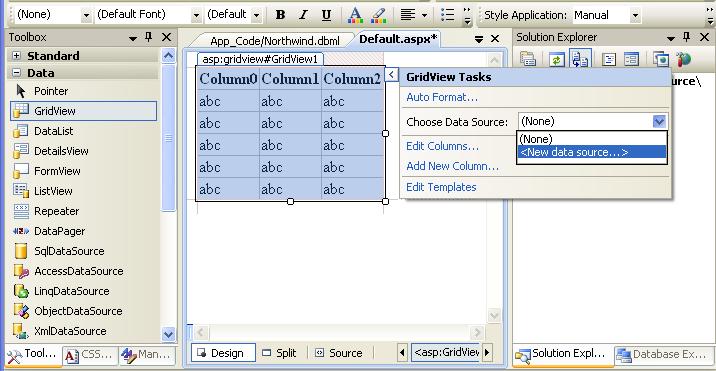716x371 pixels.
Task: Click the bulleted list icon
Action: pos(448,15)
